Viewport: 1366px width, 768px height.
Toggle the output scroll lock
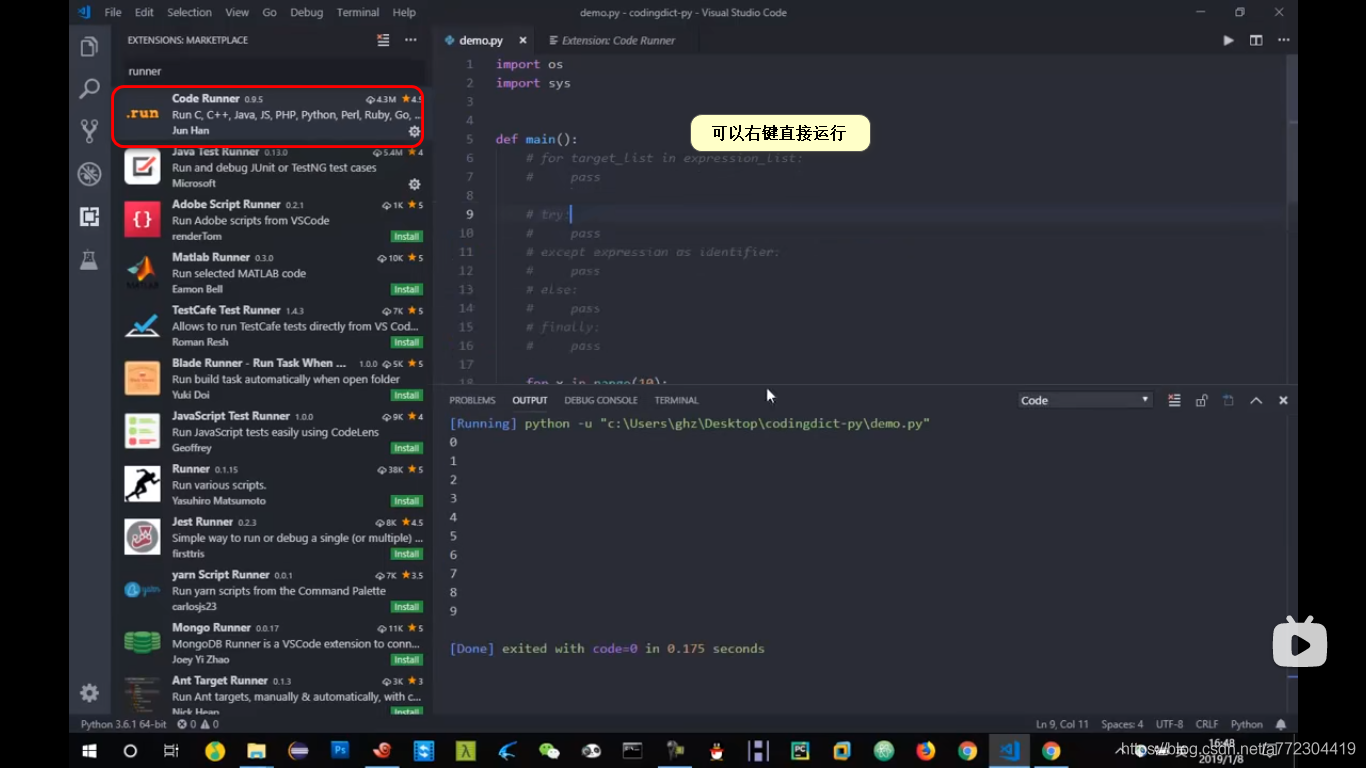(x=1201, y=400)
